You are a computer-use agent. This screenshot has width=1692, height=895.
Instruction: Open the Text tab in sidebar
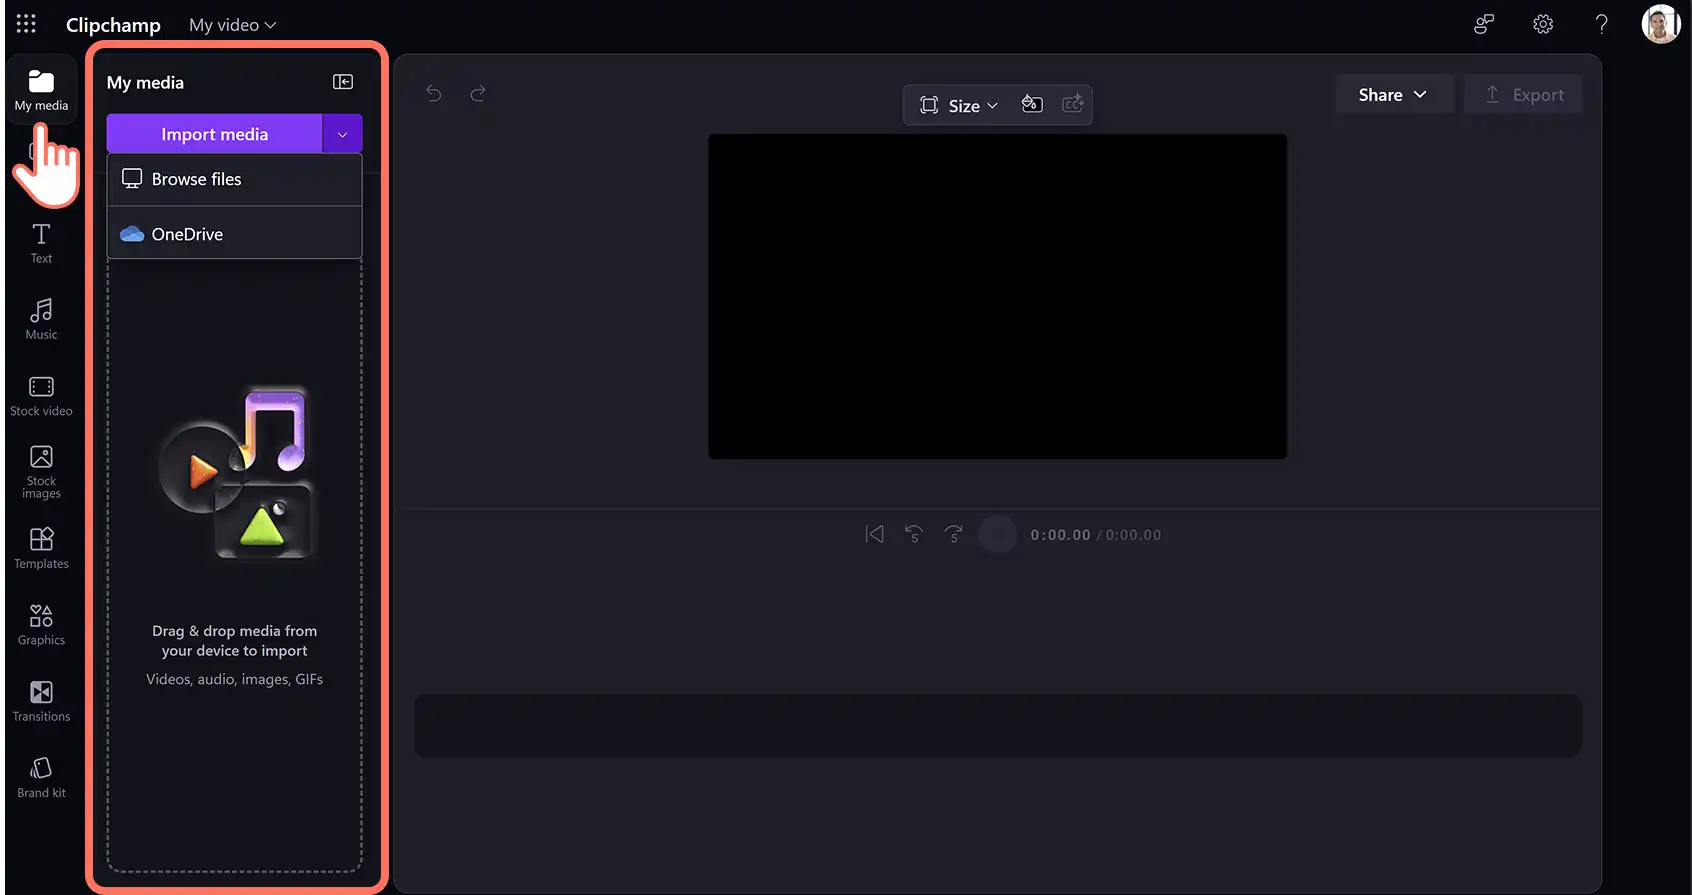(41, 243)
